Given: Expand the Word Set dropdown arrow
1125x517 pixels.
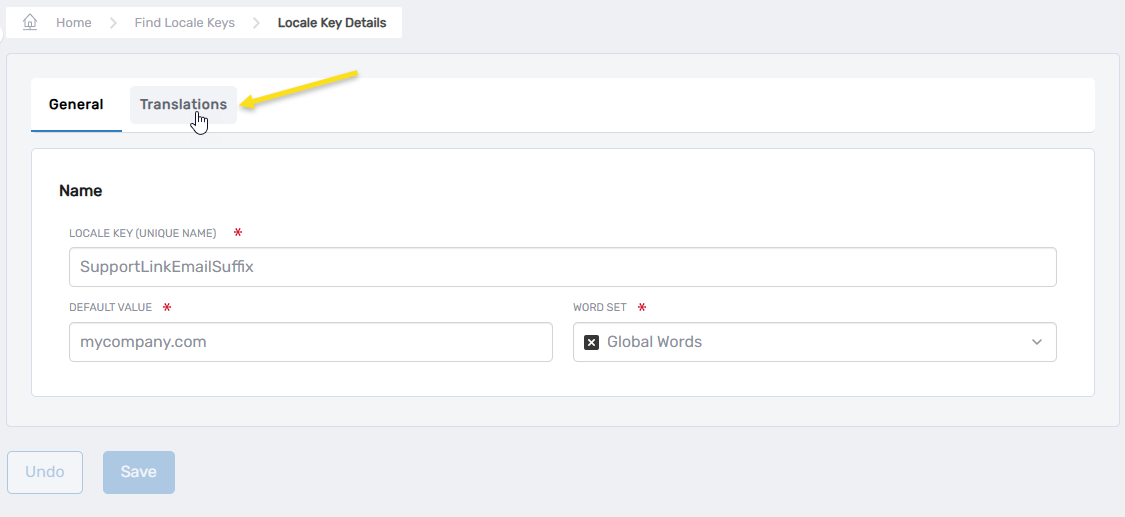Looking at the screenshot, I should pyautogui.click(x=1036, y=342).
